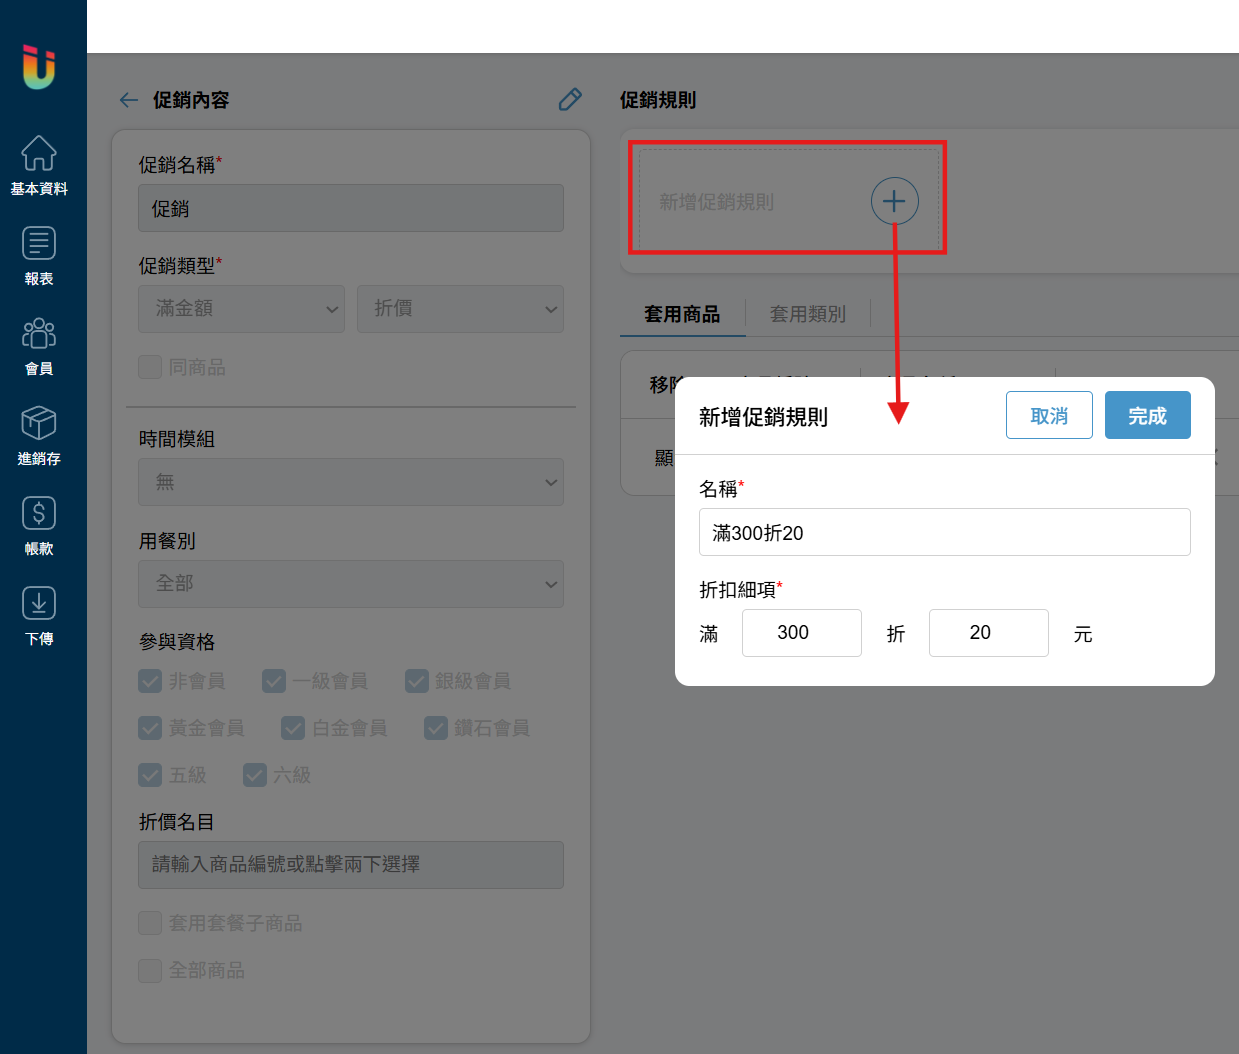Click the 完成 button in the dialog
The image size is (1239, 1054).
[1148, 415]
